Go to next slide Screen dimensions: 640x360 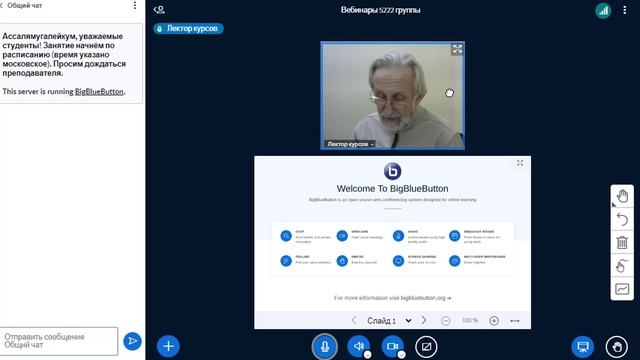click(424, 320)
